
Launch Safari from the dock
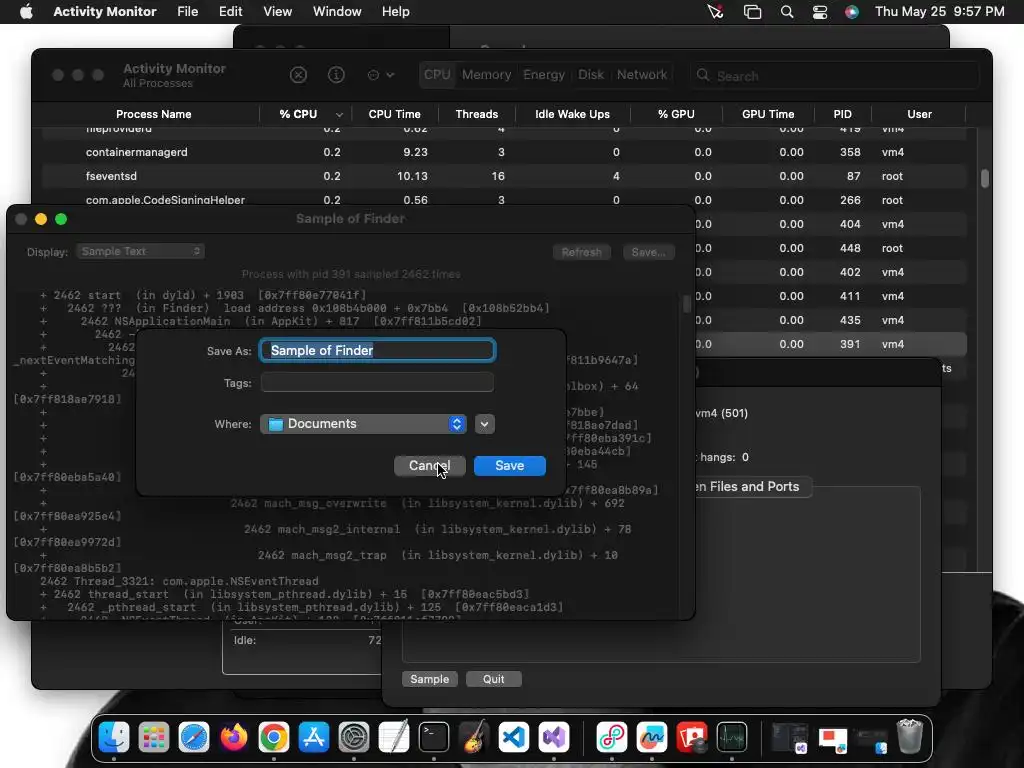point(194,738)
